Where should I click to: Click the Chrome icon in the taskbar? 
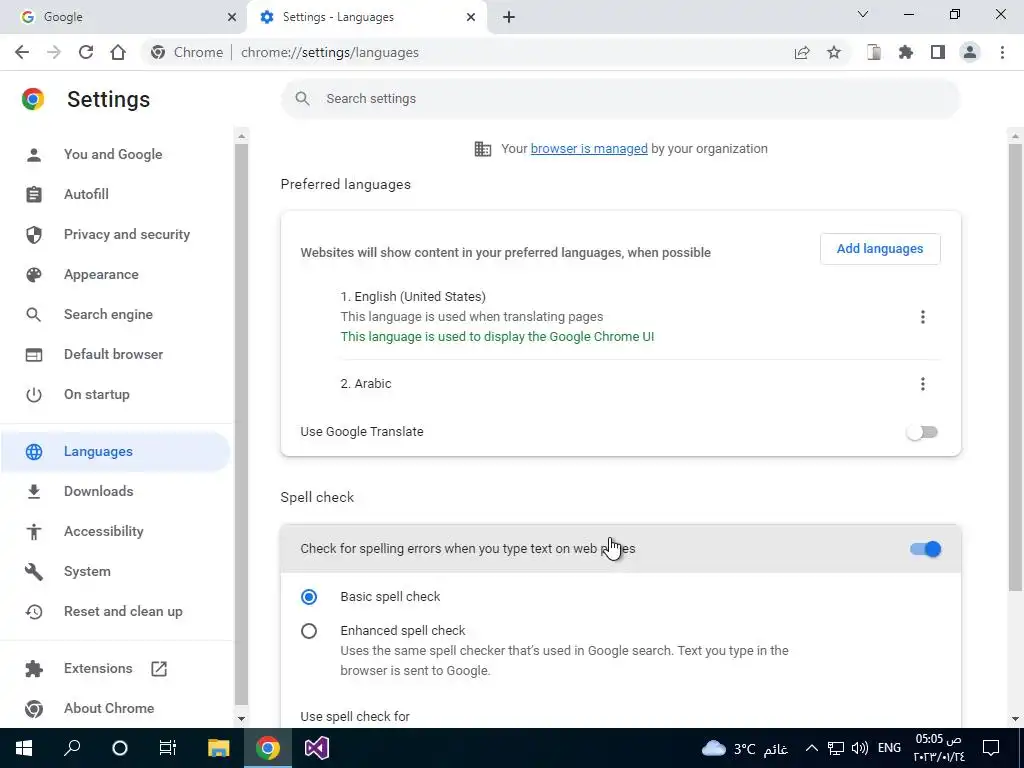[x=267, y=748]
